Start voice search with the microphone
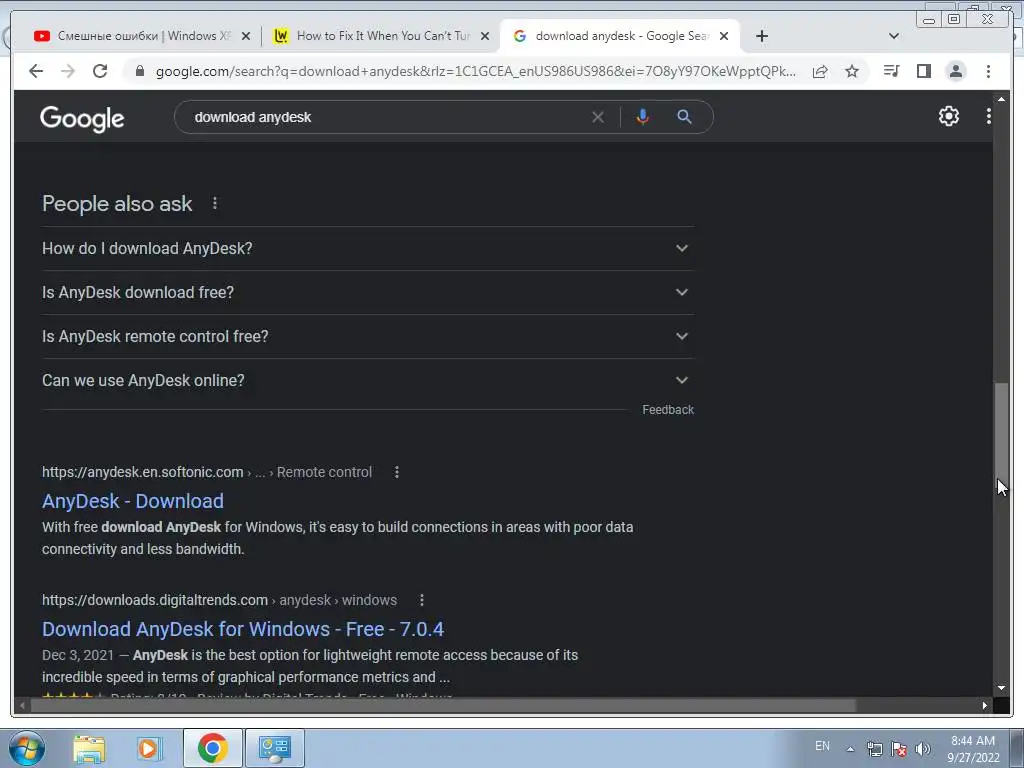This screenshot has width=1024, height=768. point(643,117)
